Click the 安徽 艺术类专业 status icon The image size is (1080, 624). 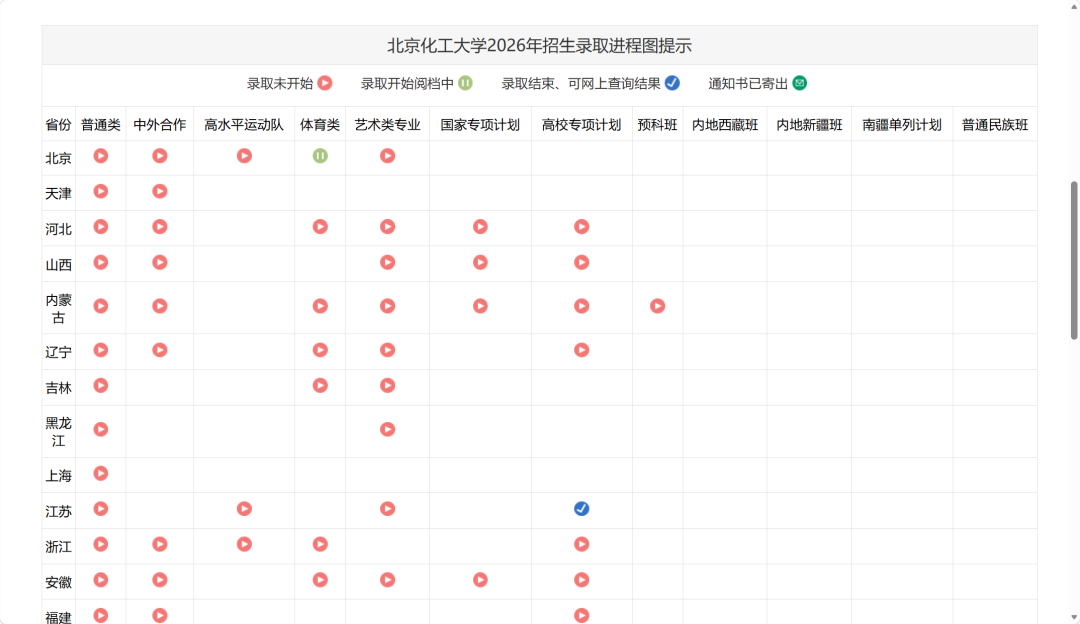click(x=387, y=580)
